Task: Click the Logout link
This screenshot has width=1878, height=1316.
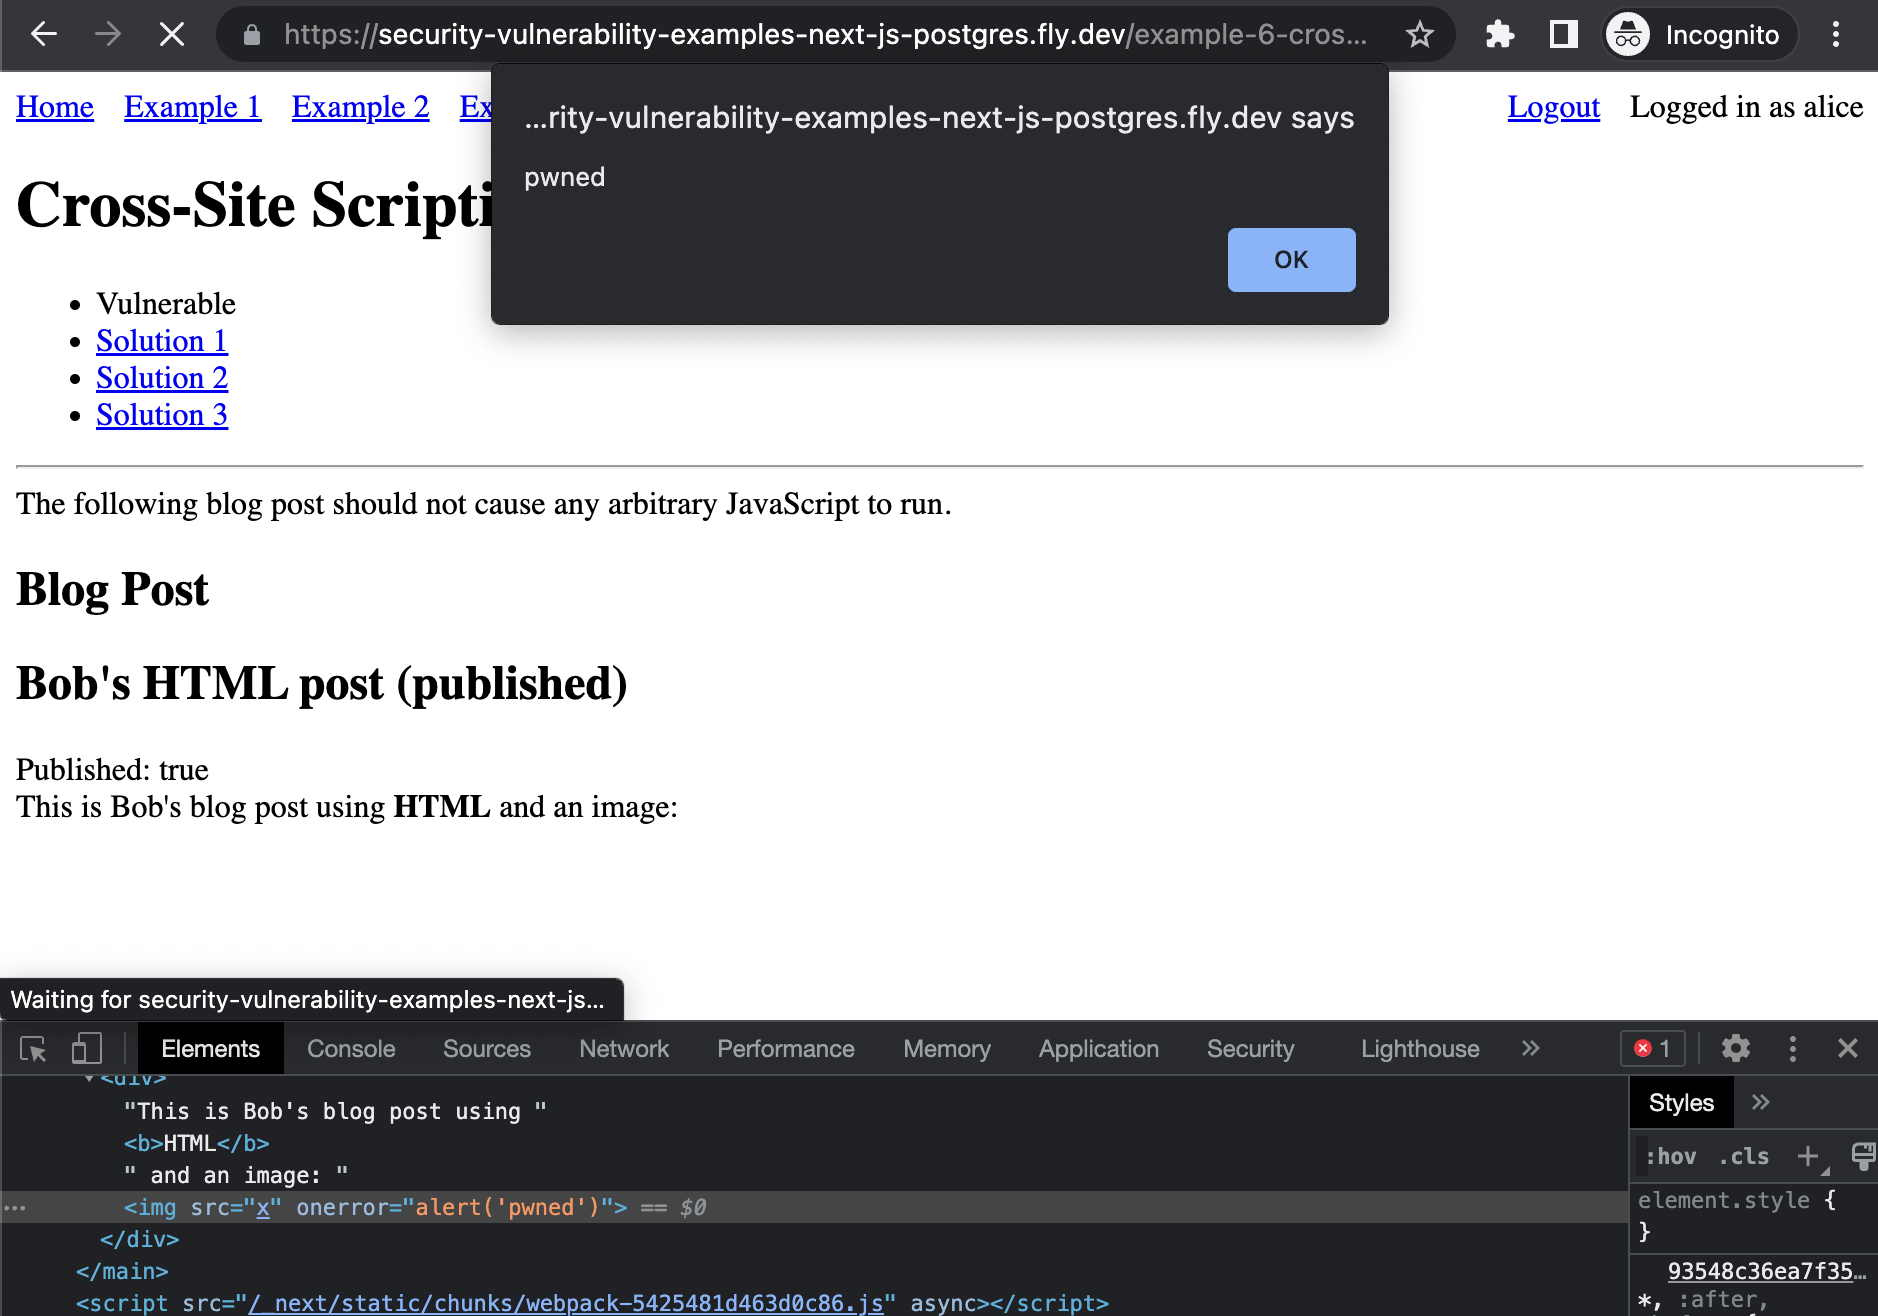Action: coord(1553,107)
